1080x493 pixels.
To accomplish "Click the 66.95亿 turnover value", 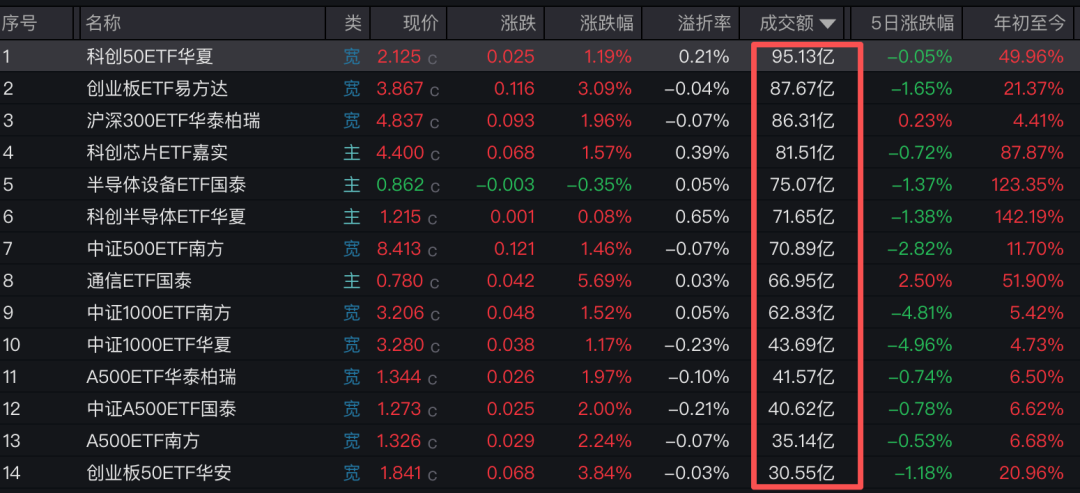I will (x=803, y=281).
